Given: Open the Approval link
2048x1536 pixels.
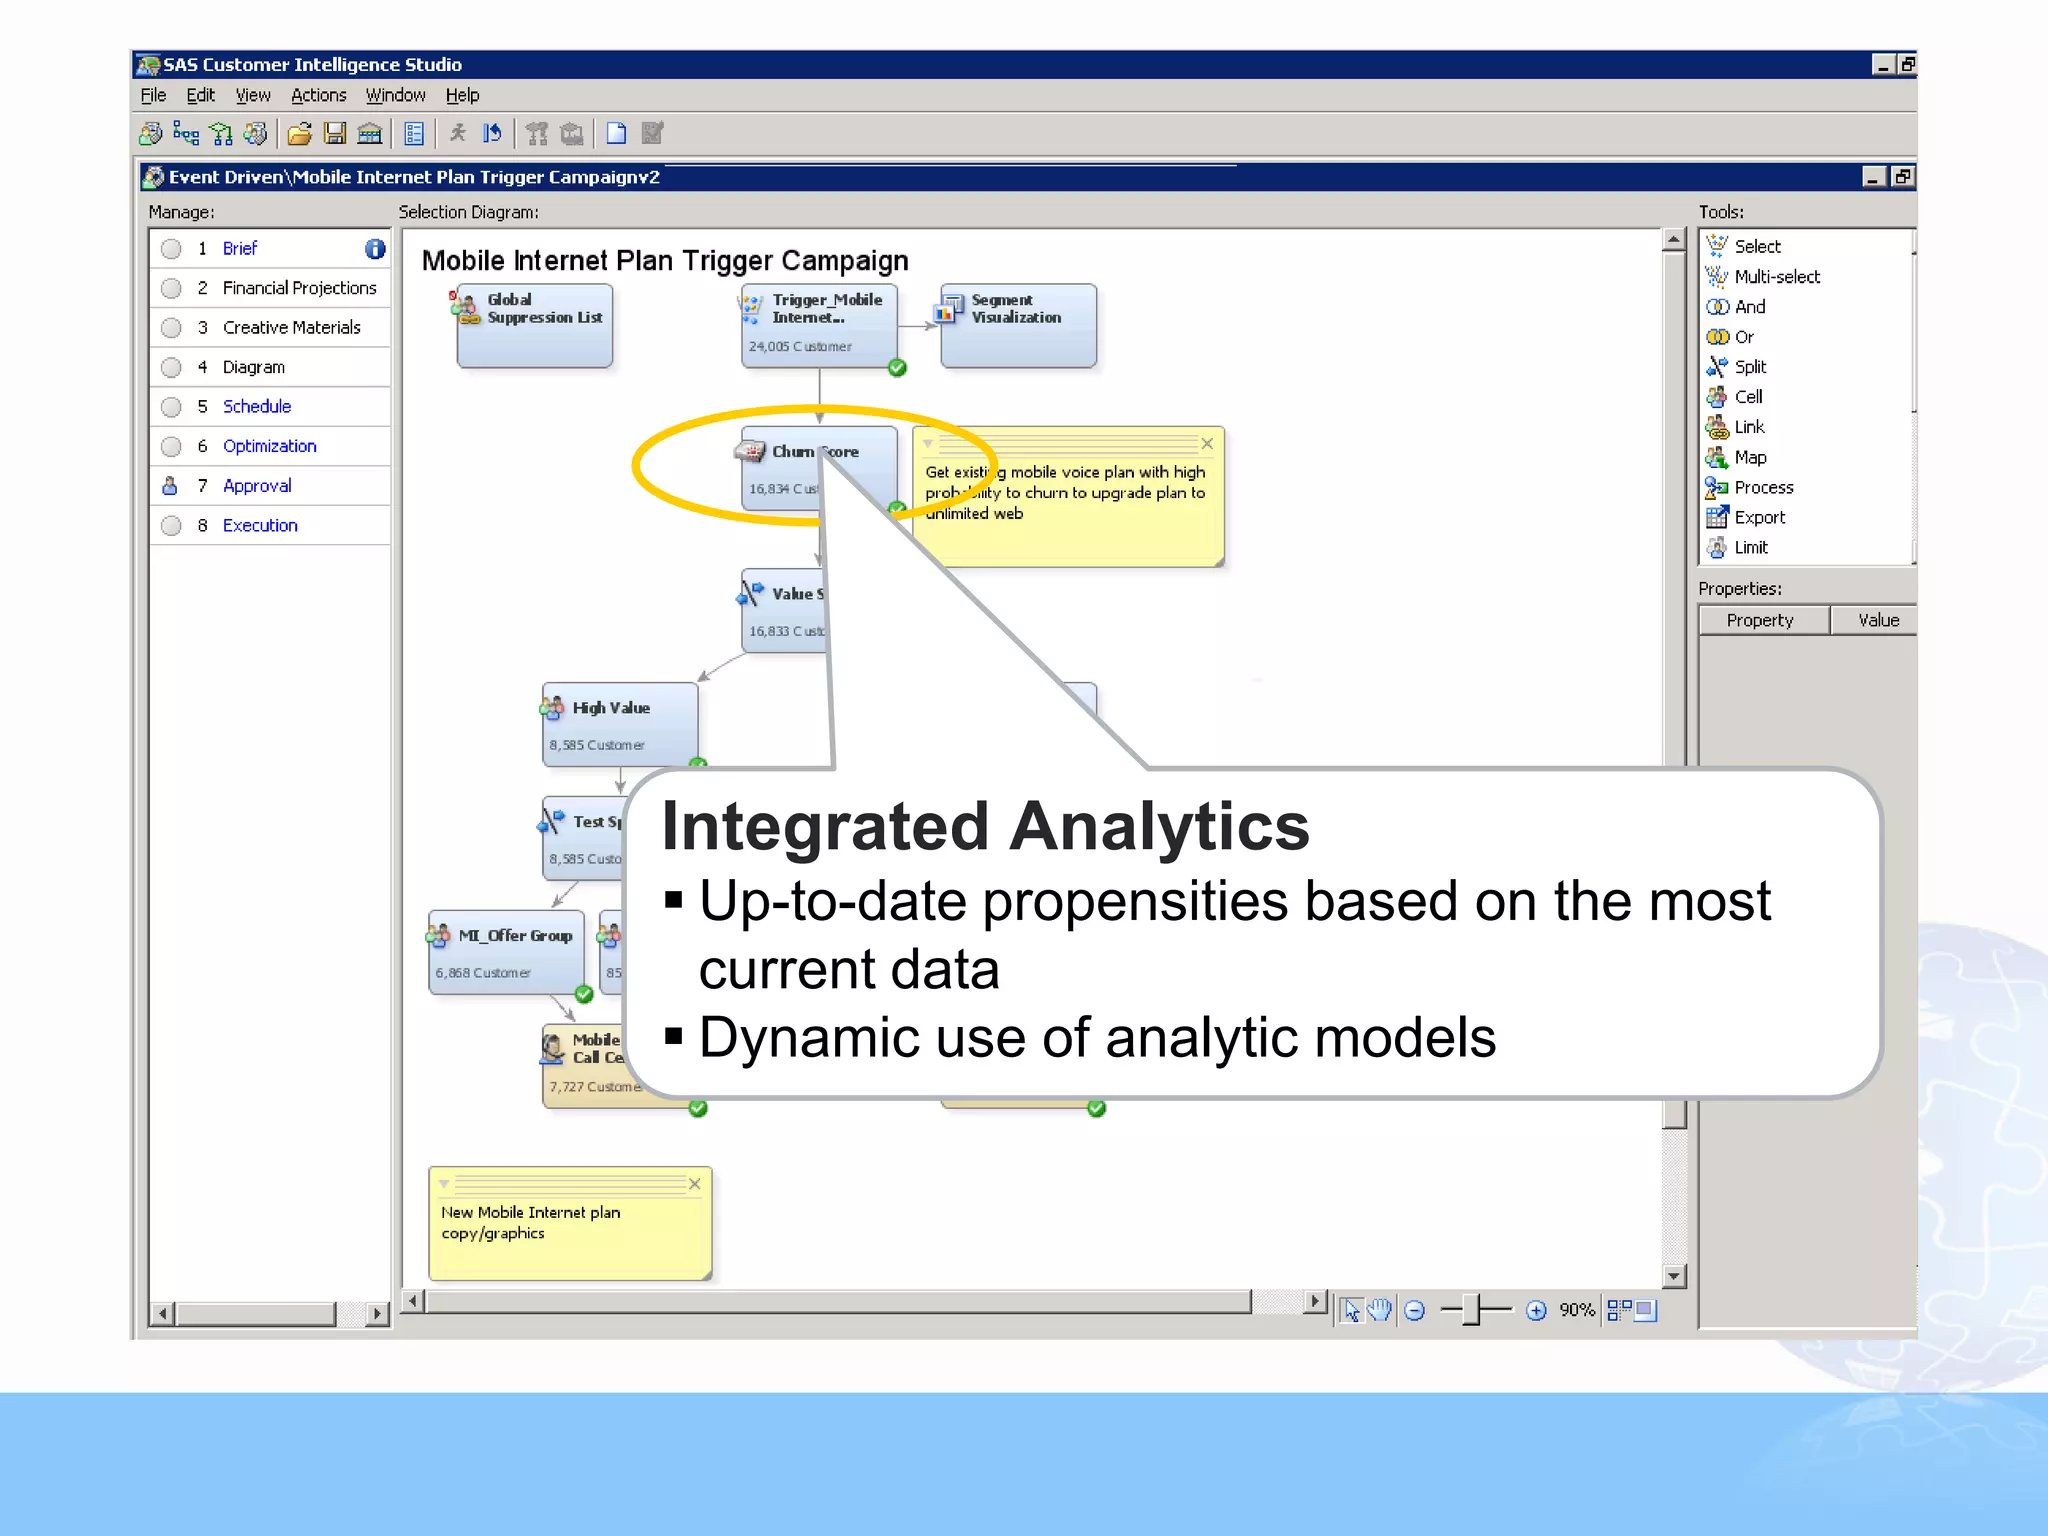Looking at the screenshot, I should [x=257, y=486].
